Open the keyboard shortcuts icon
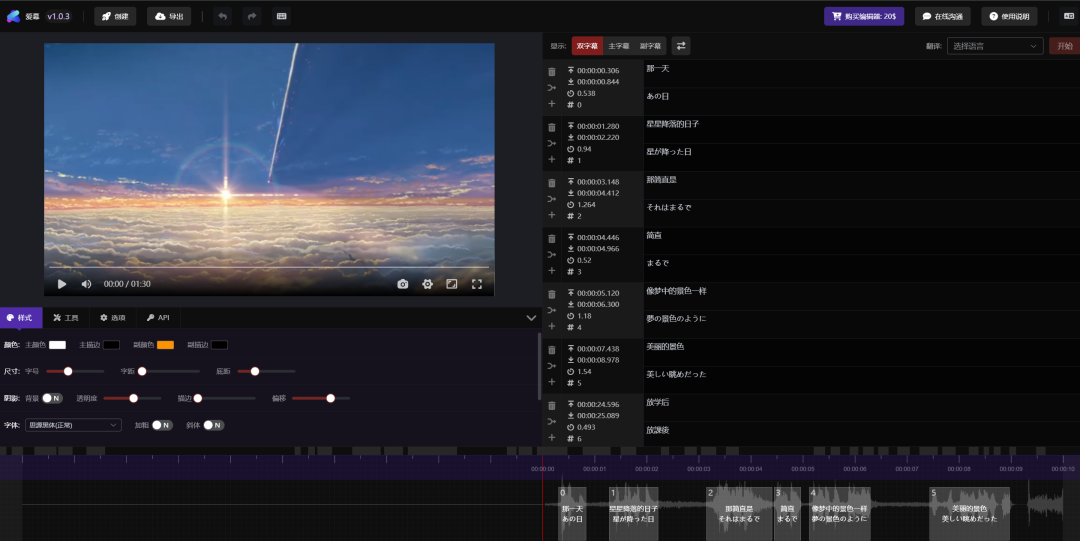The height and width of the screenshot is (541, 1080). pos(282,17)
